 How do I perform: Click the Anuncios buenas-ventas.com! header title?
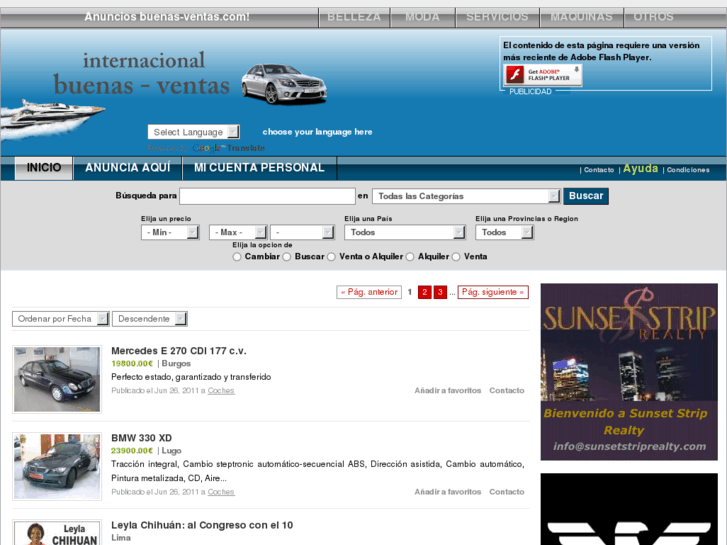(167, 17)
